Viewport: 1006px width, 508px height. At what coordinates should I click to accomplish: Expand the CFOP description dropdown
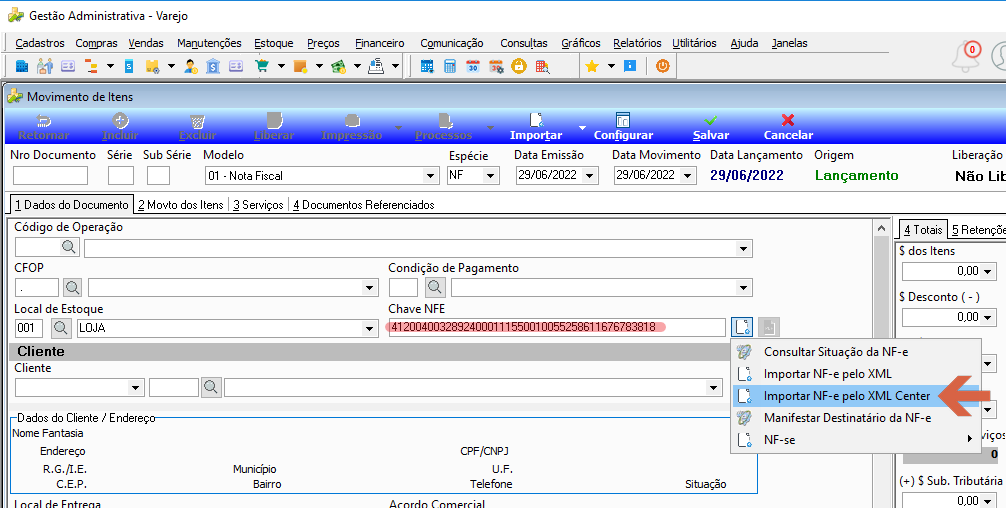(x=369, y=288)
